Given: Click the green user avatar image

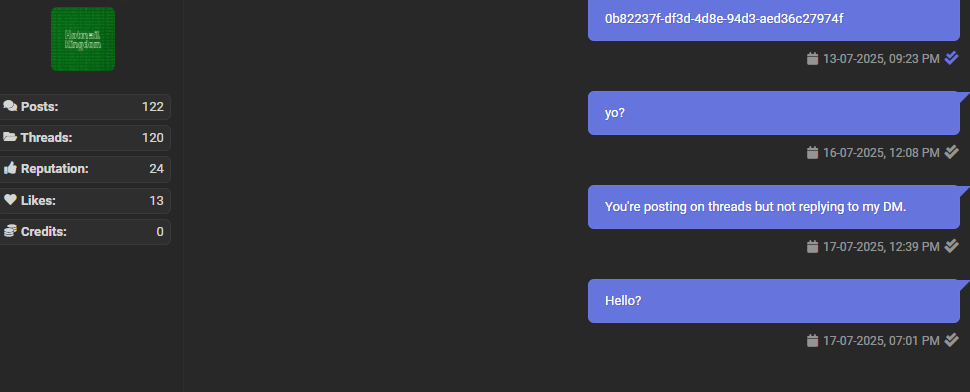Looking at the screenshot, I should 83,39.
